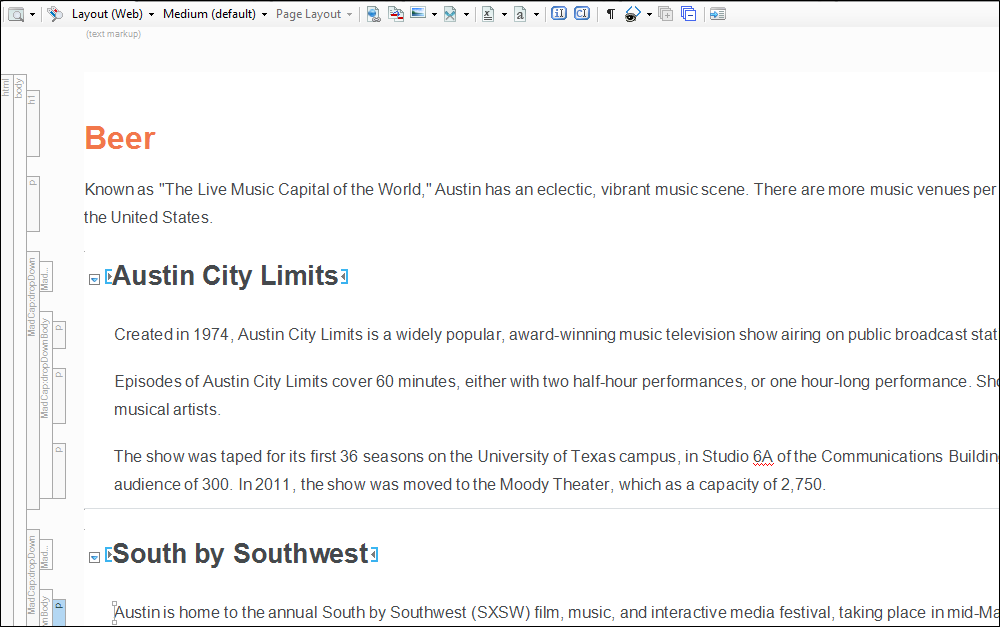Select the Mad... bar beside Austin City Limits heading
The height and width of the screenshot is (627, 1000).
(46, 277)
